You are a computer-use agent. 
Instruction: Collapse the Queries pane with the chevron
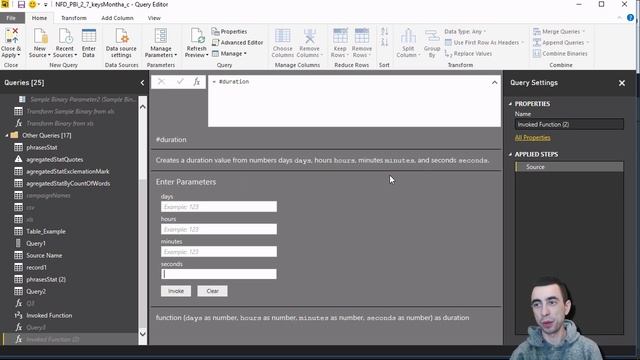click(x=142, y=83)
